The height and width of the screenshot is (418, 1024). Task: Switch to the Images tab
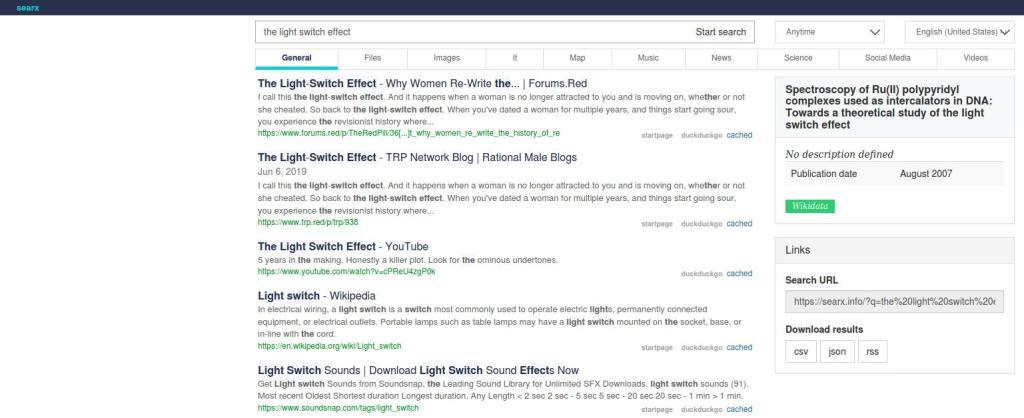coord(447,58)
